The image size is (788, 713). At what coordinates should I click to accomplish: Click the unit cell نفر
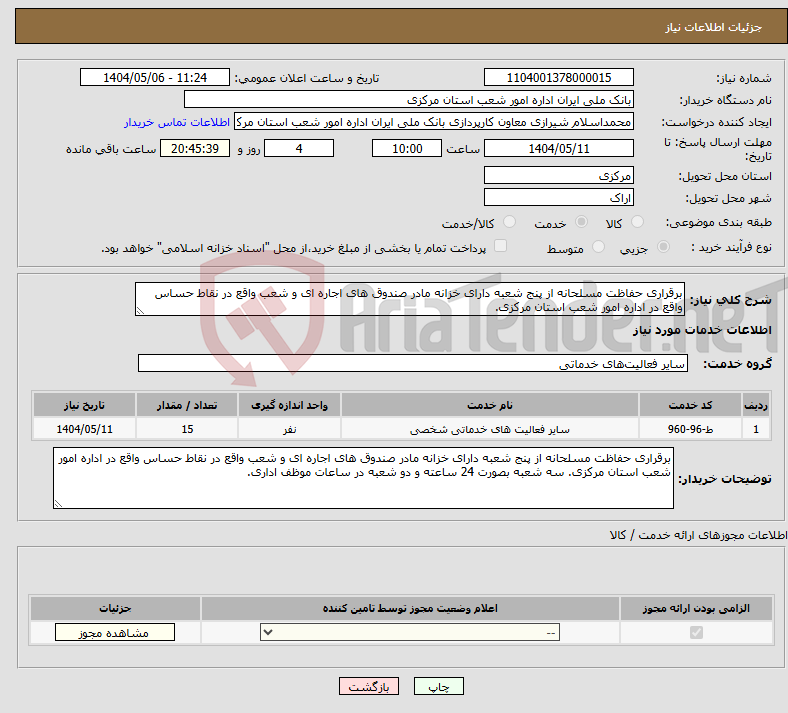(289, 429)
